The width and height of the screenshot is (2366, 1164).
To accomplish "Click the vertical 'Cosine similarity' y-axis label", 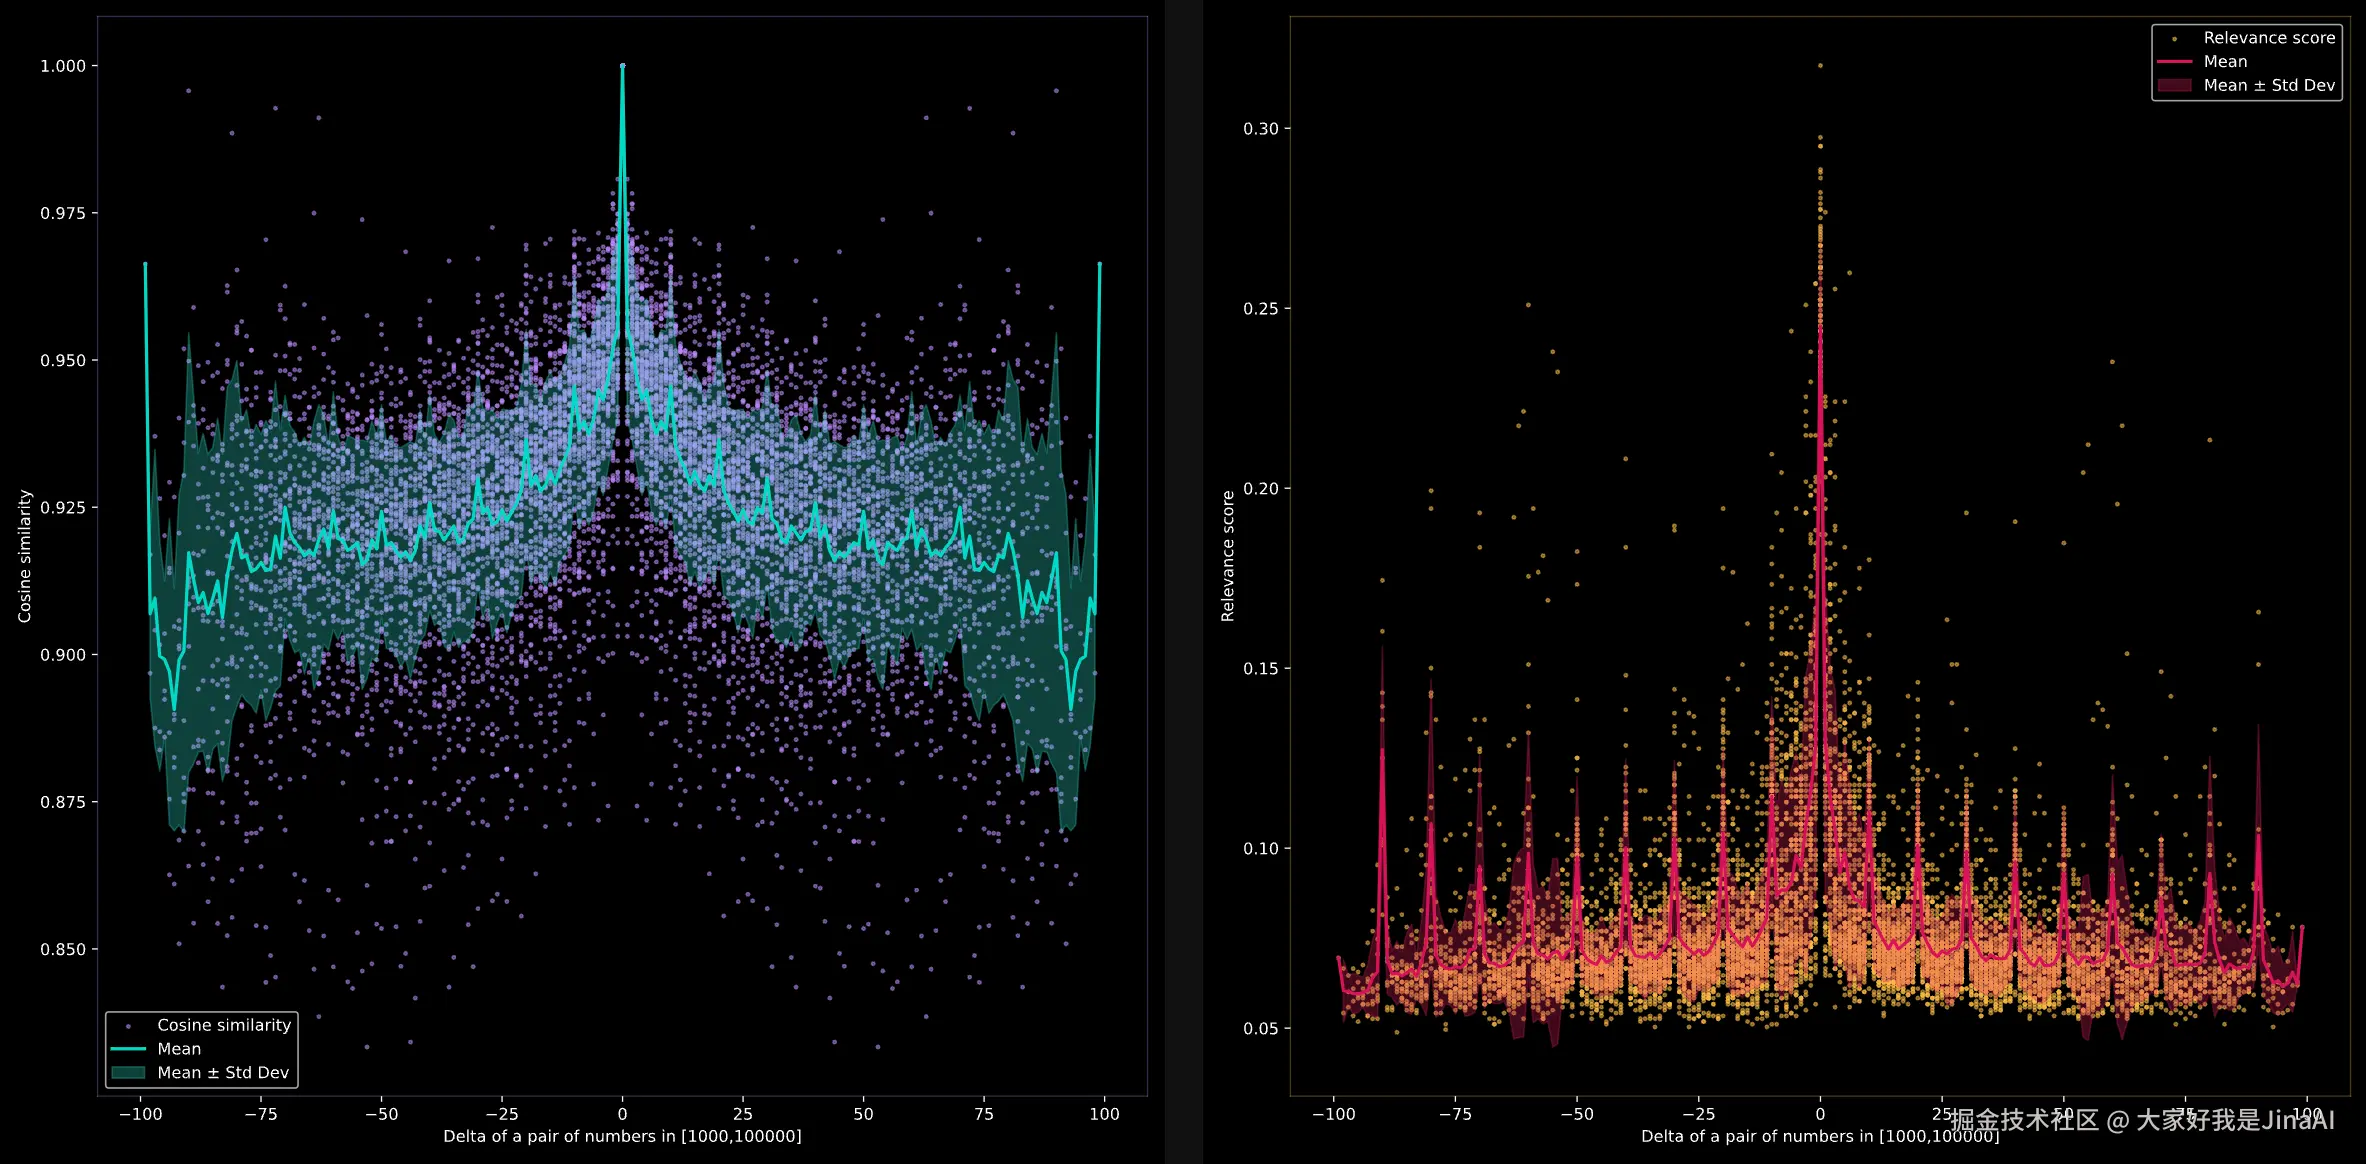I will [x=25, y=556].
